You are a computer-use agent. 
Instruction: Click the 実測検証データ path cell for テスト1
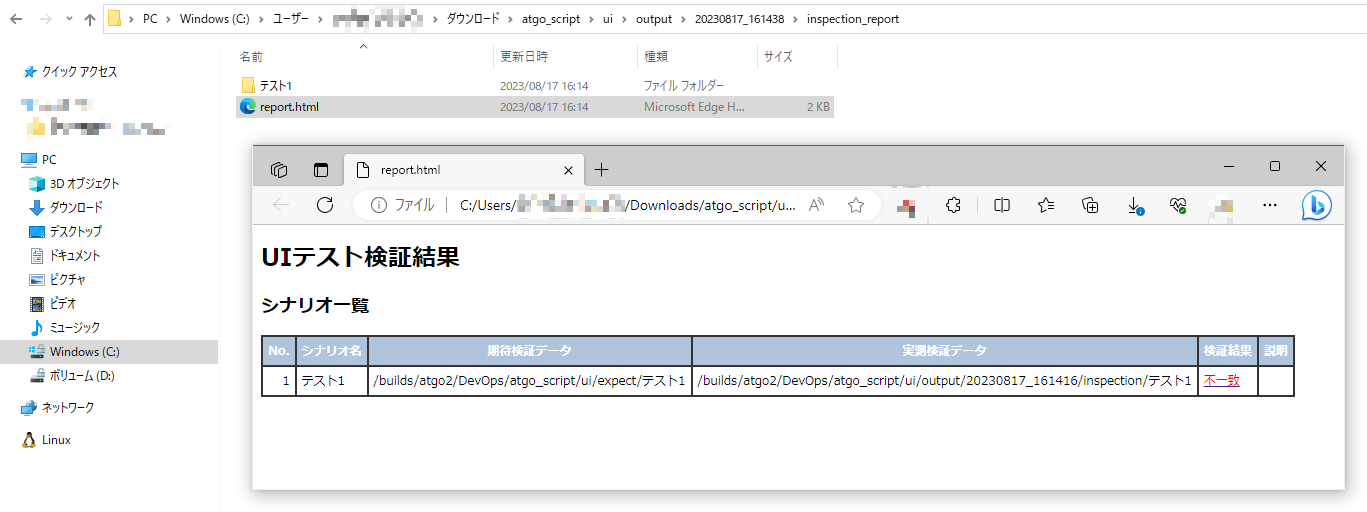(945, 381)
